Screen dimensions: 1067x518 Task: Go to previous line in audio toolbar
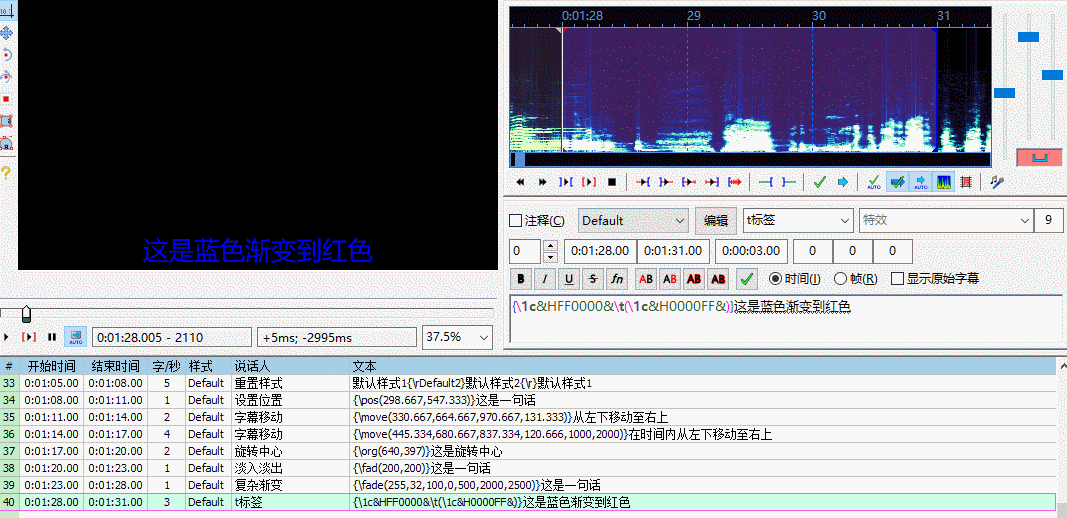pos(521,182)
